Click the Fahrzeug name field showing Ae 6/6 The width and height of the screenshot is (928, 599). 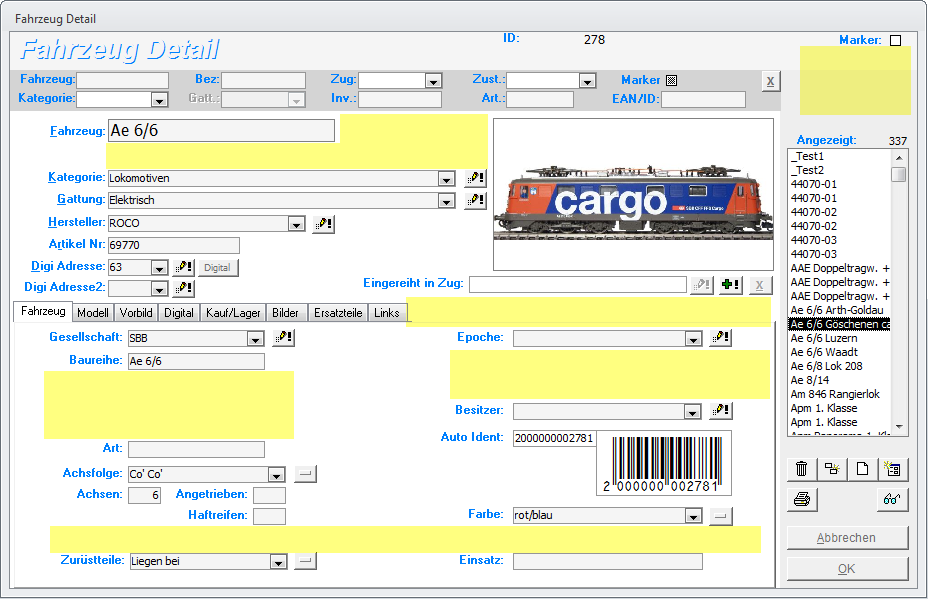tap(221, 131)
